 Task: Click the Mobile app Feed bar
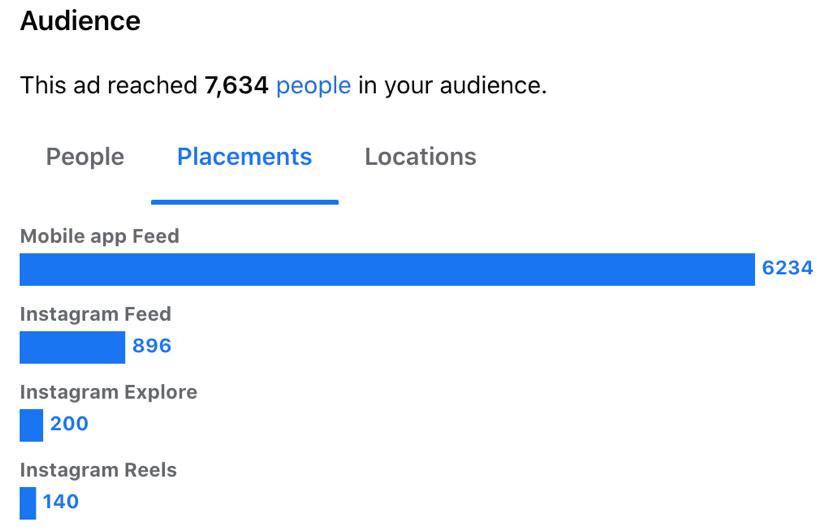pos(387,269)
